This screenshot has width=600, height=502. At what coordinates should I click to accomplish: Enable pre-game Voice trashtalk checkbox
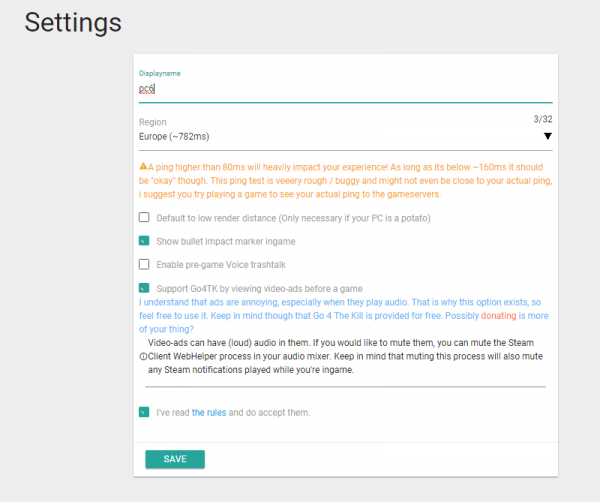(144, 265)
